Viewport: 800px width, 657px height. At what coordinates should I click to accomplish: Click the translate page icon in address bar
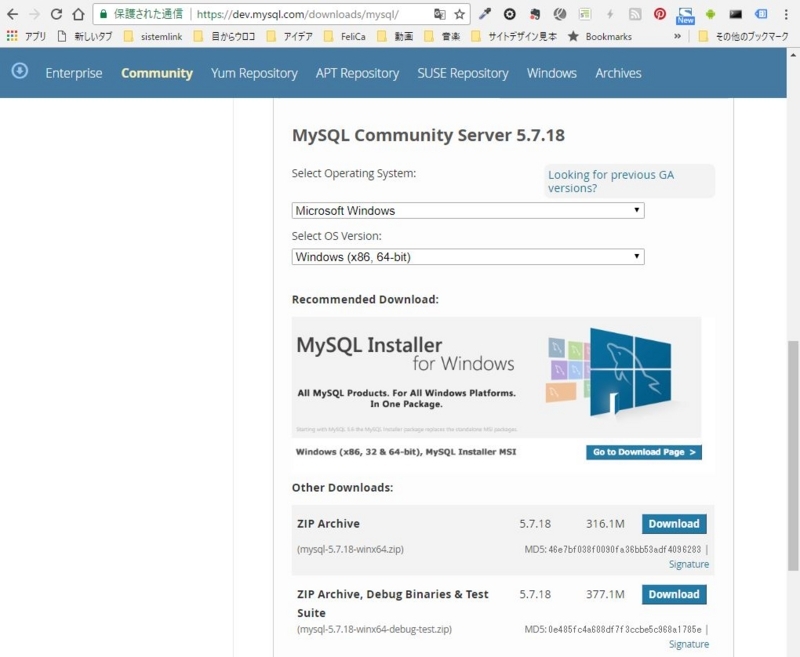(x=440, y=14)
